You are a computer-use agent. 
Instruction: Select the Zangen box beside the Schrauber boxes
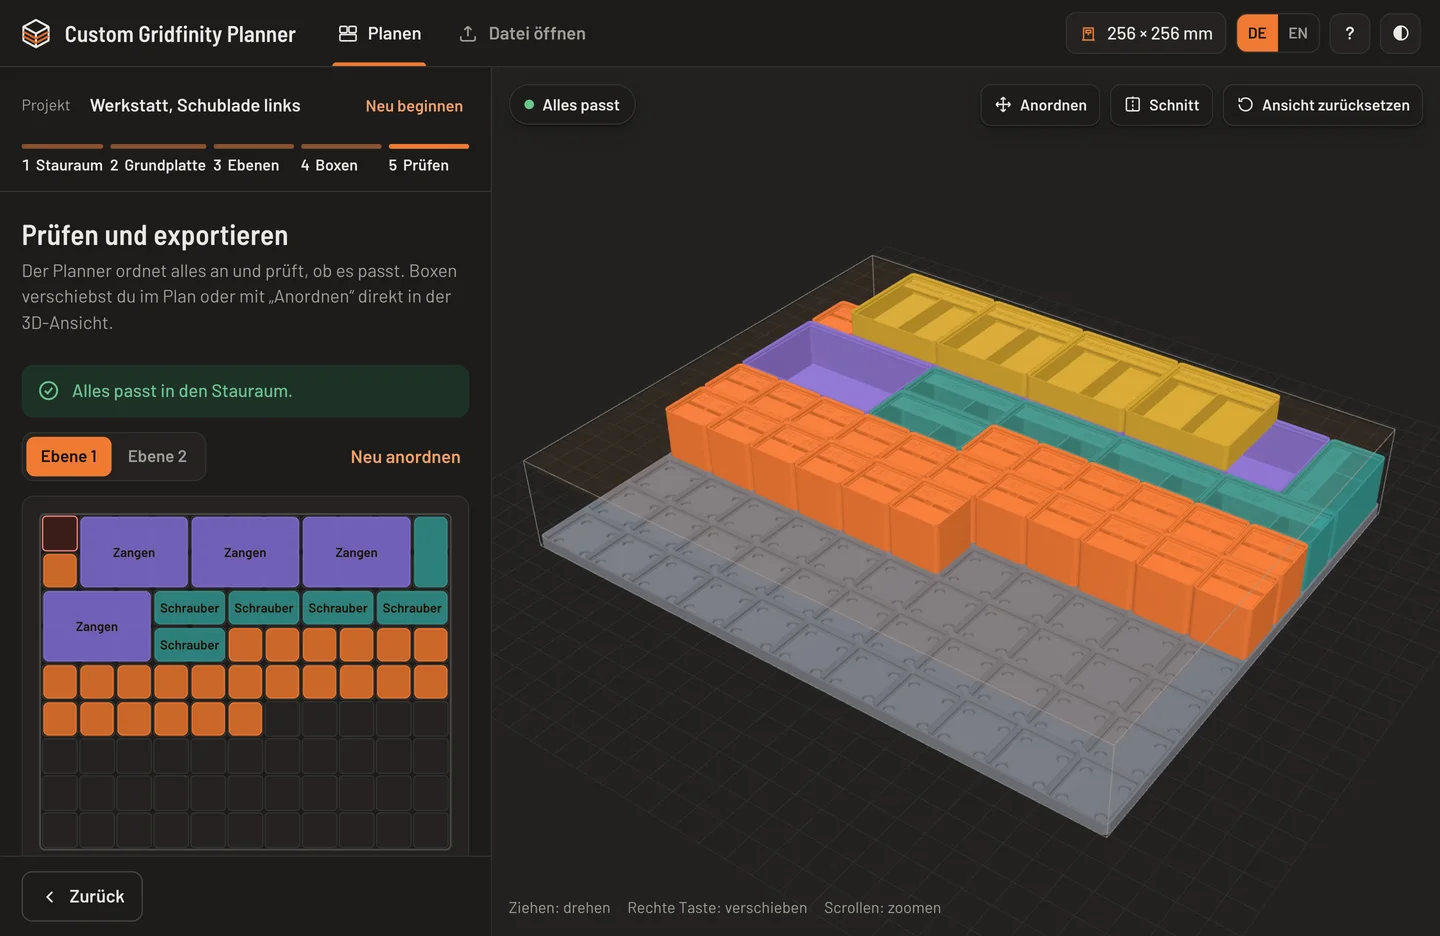coord(97,627)
